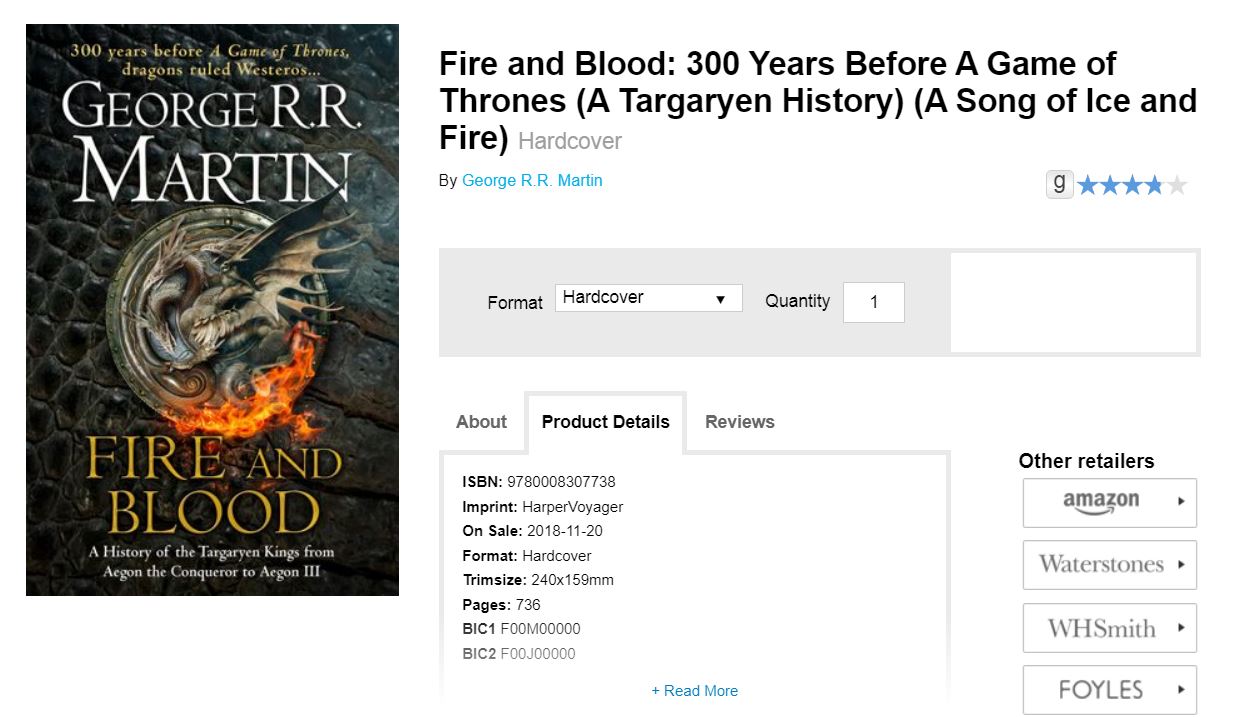Click the Fire and Blood book cover

point(212,310)
